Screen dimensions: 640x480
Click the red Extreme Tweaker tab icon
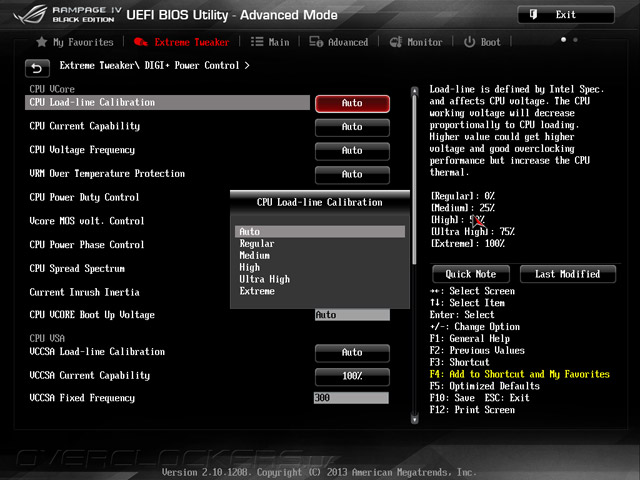coord(140,42)
